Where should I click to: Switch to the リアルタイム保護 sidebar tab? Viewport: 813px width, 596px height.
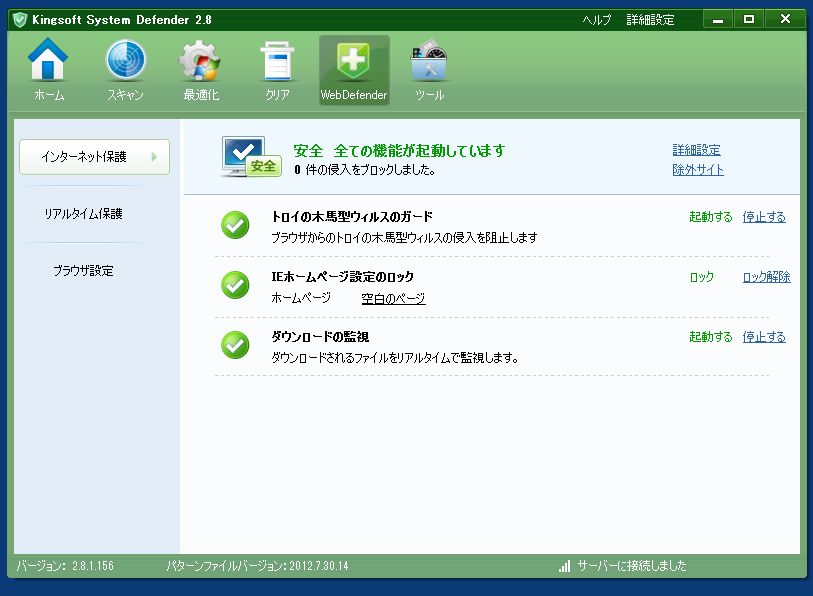point(83,214)
